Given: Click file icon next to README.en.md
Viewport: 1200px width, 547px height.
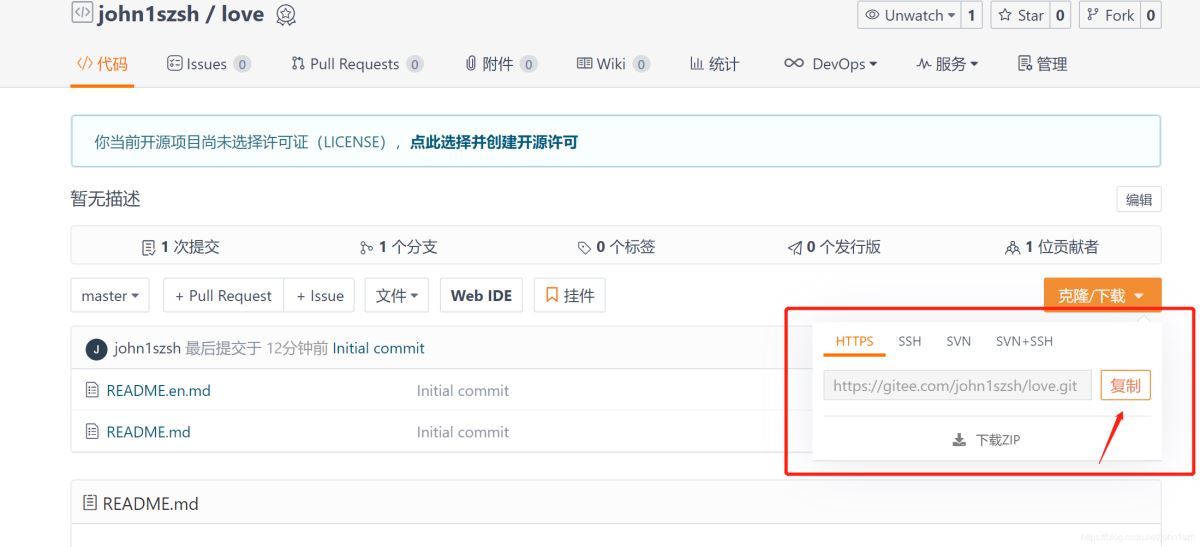Looking at the screenshot, I should coord(92,390).
